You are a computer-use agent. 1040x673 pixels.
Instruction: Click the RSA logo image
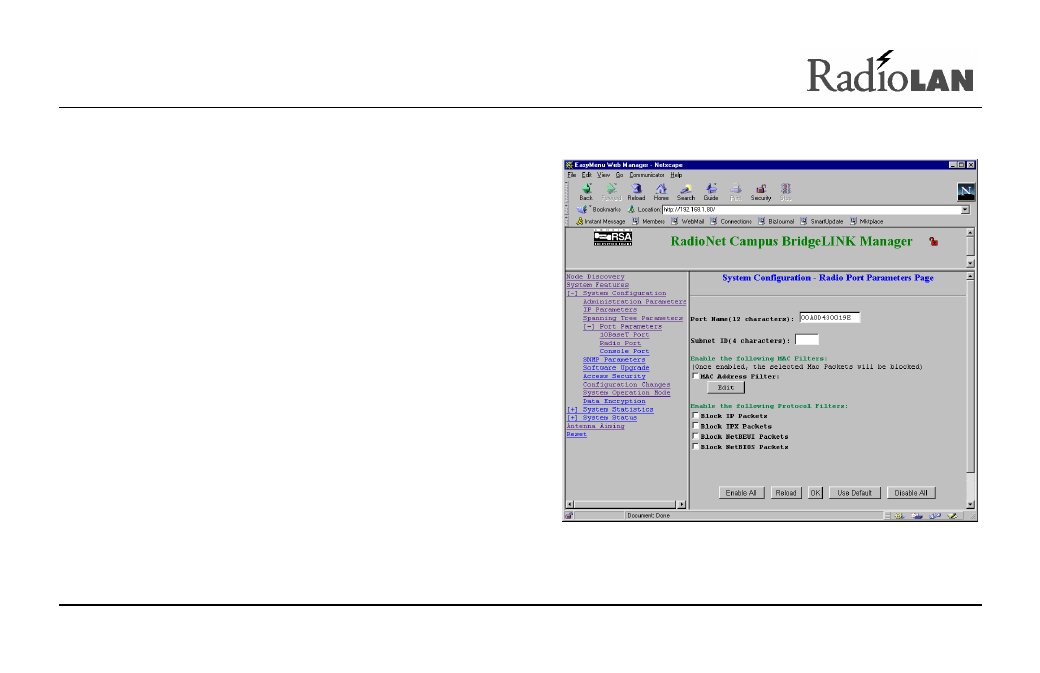pos(613,238)
